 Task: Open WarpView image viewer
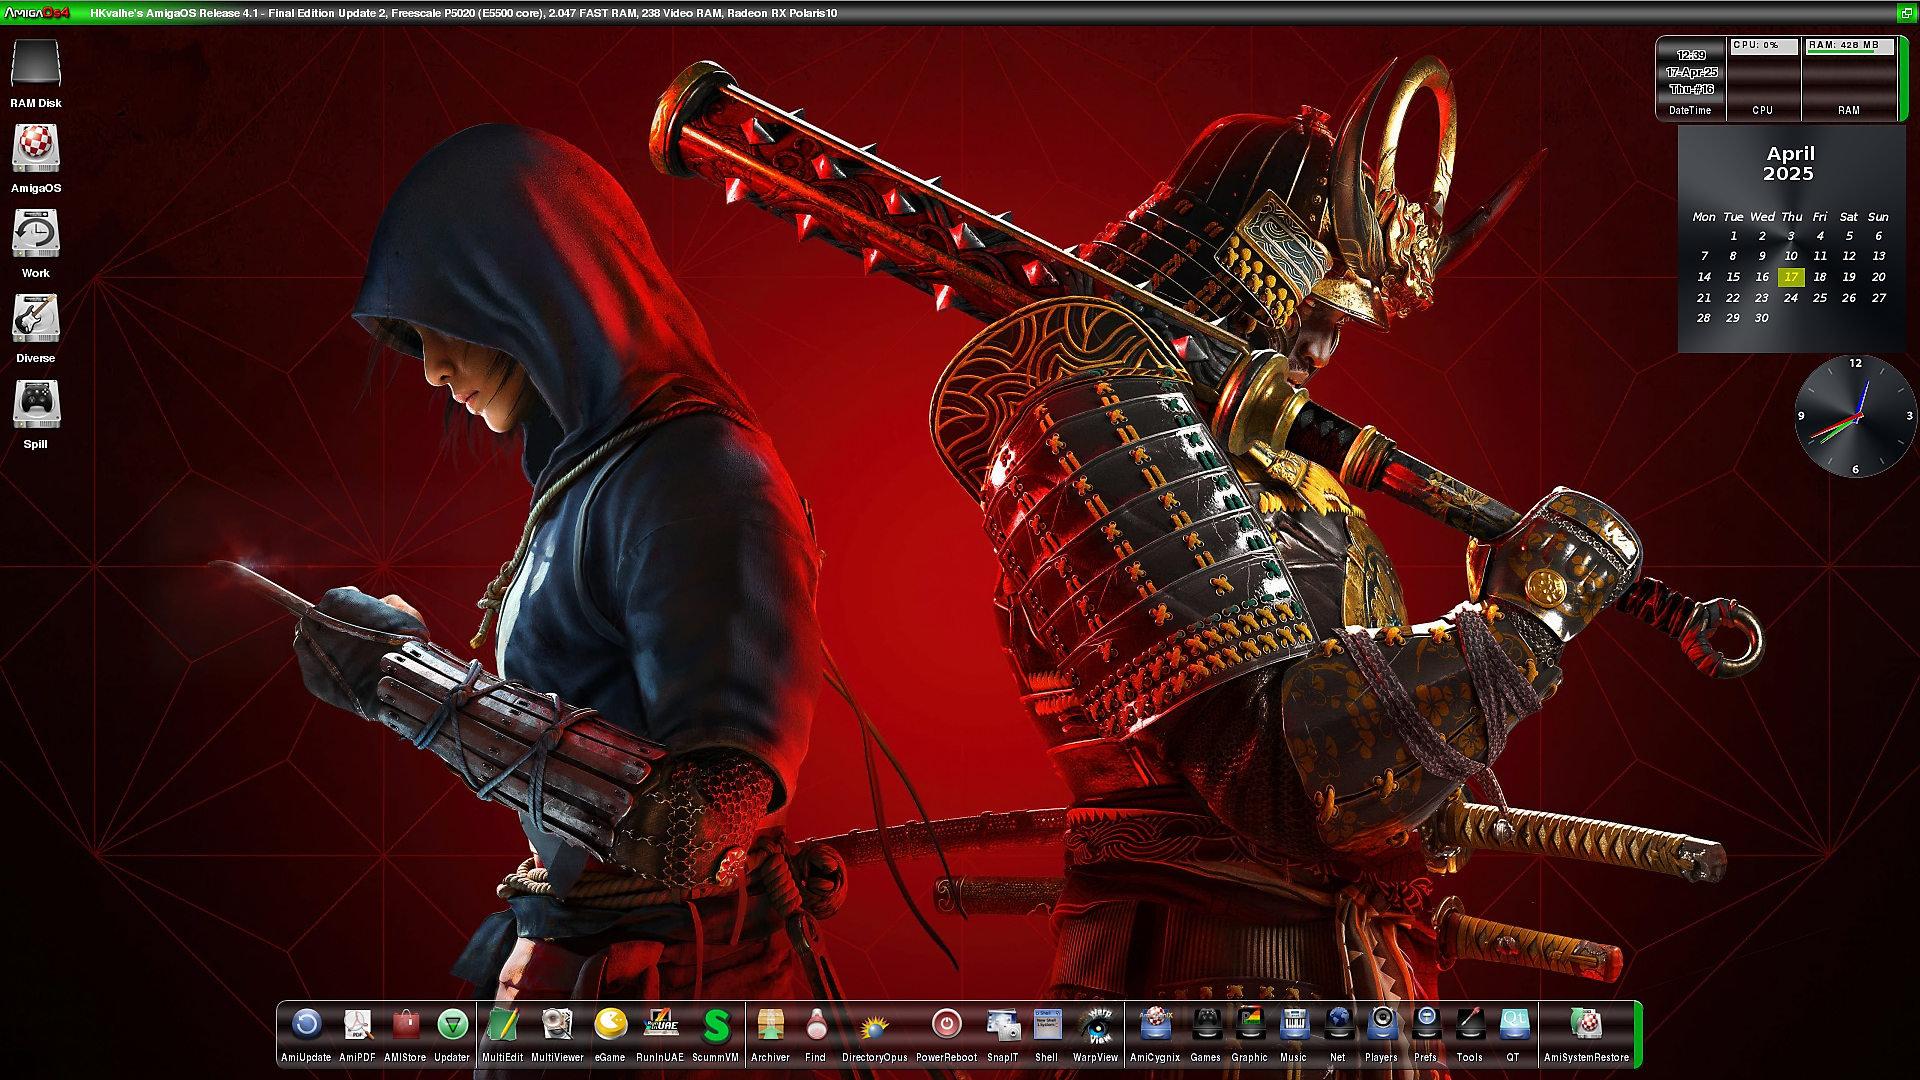pyautogui.click(x=1095, y=1026)
